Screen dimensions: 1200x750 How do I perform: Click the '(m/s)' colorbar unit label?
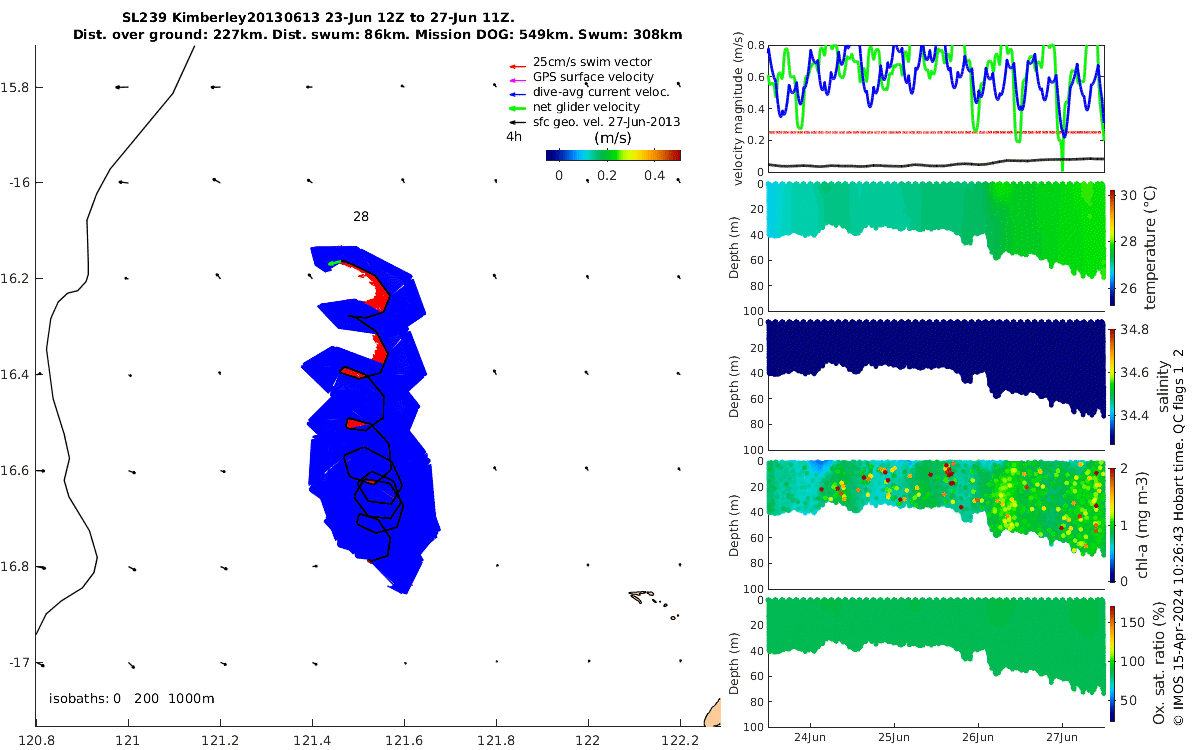612,138
